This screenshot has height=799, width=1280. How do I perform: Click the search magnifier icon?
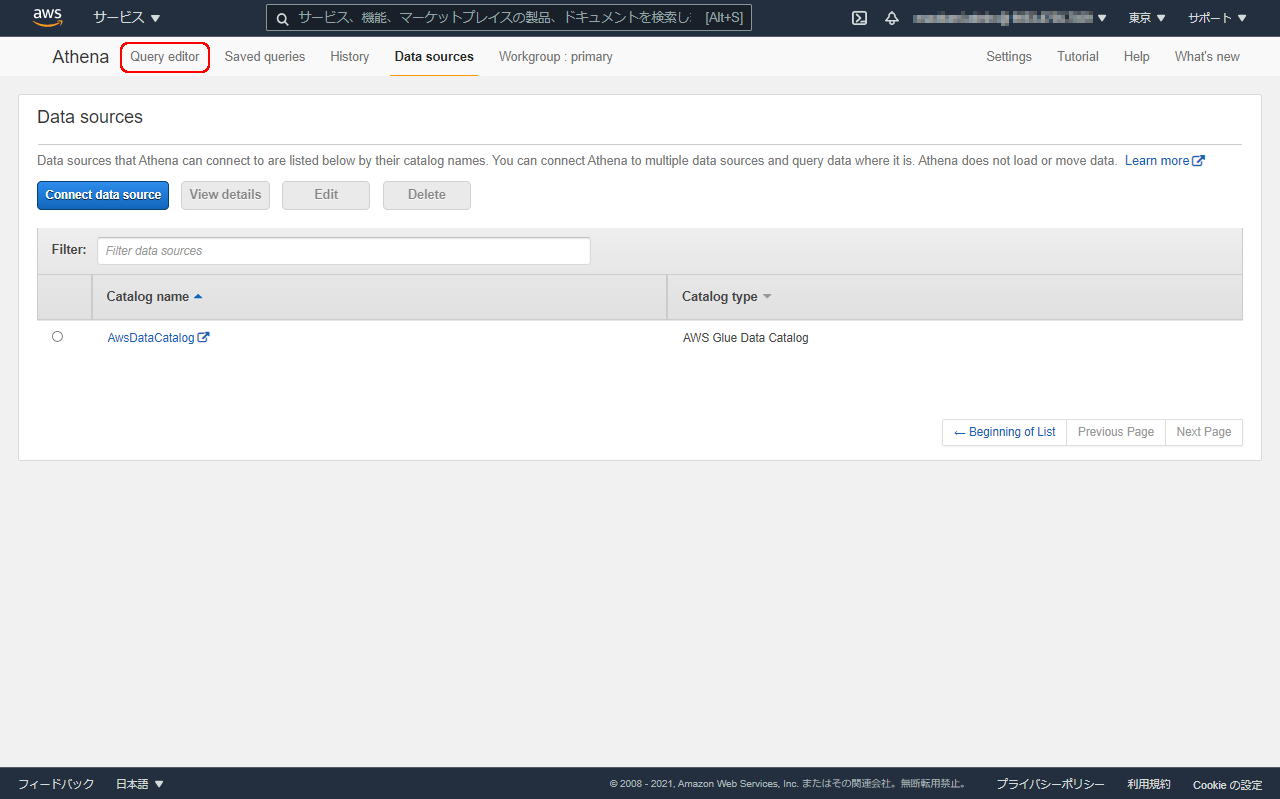click(x=282, y=18)
